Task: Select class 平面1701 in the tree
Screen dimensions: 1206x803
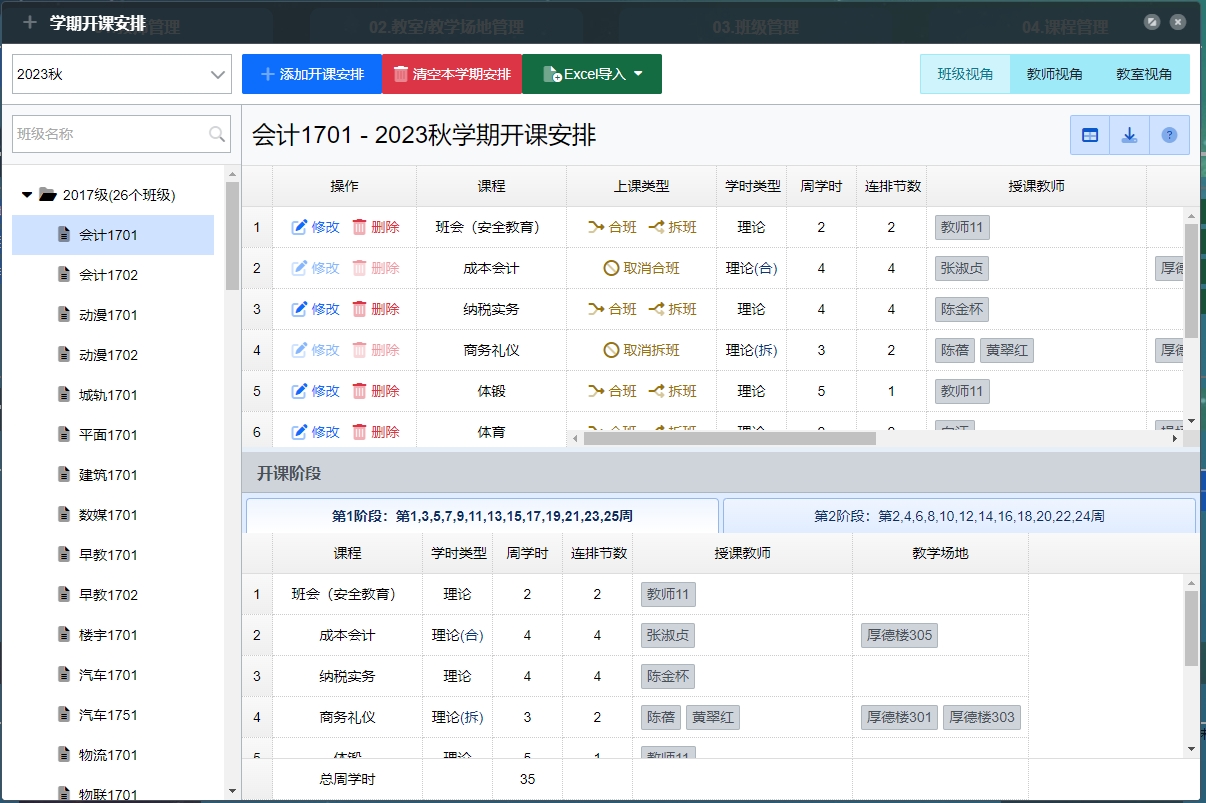Action: pyautogui.click(x=113, y=435)
